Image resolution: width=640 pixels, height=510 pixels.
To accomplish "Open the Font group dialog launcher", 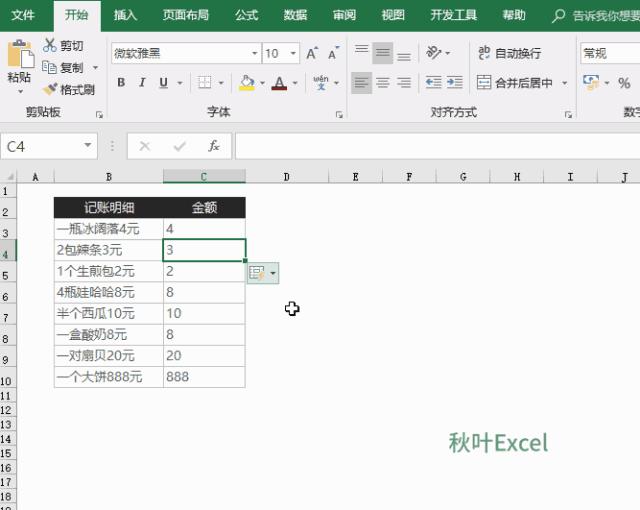I will point(339,115).
